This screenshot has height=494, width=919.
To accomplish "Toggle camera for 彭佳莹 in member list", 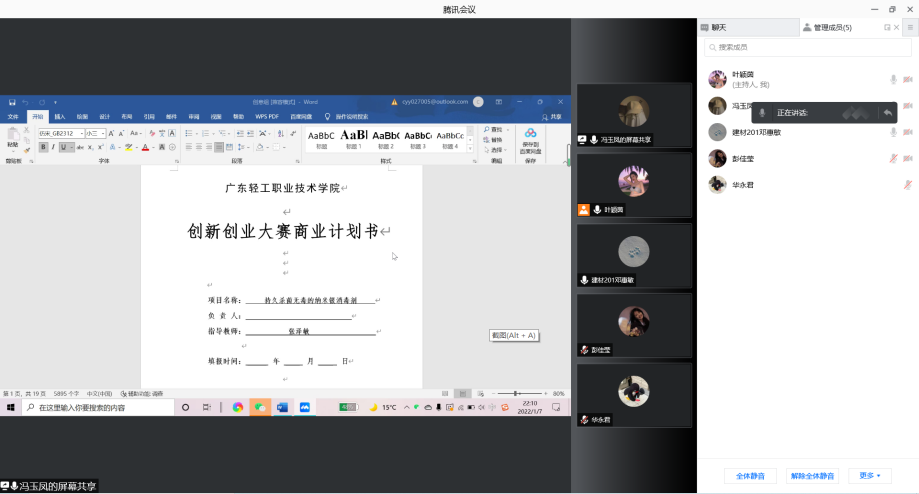I will tap(908, 158).
